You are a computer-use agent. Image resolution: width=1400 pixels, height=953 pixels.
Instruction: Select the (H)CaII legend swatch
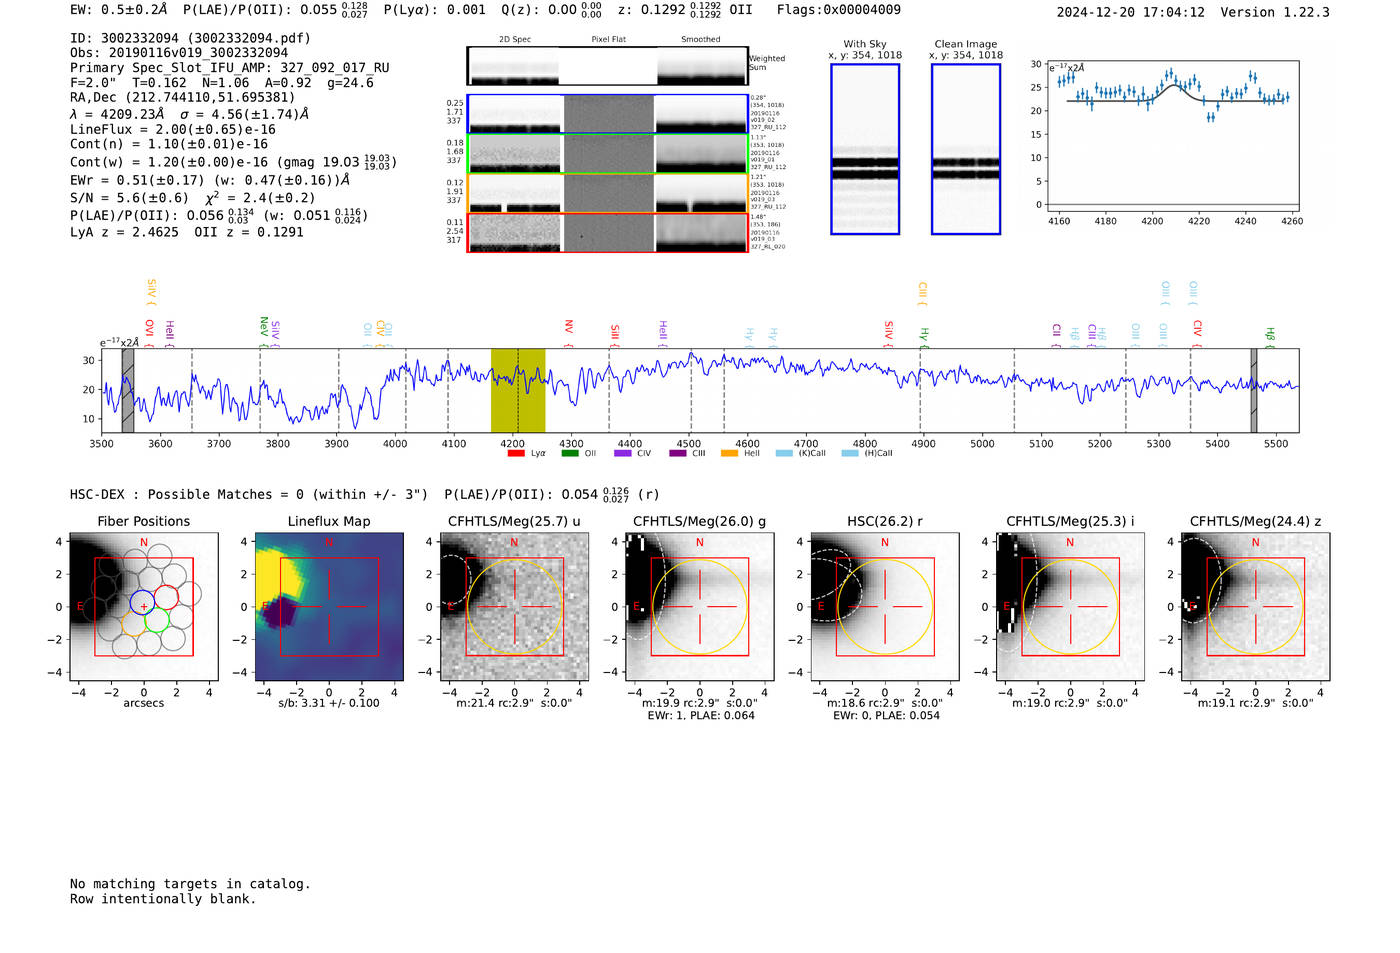coord(850,453)
